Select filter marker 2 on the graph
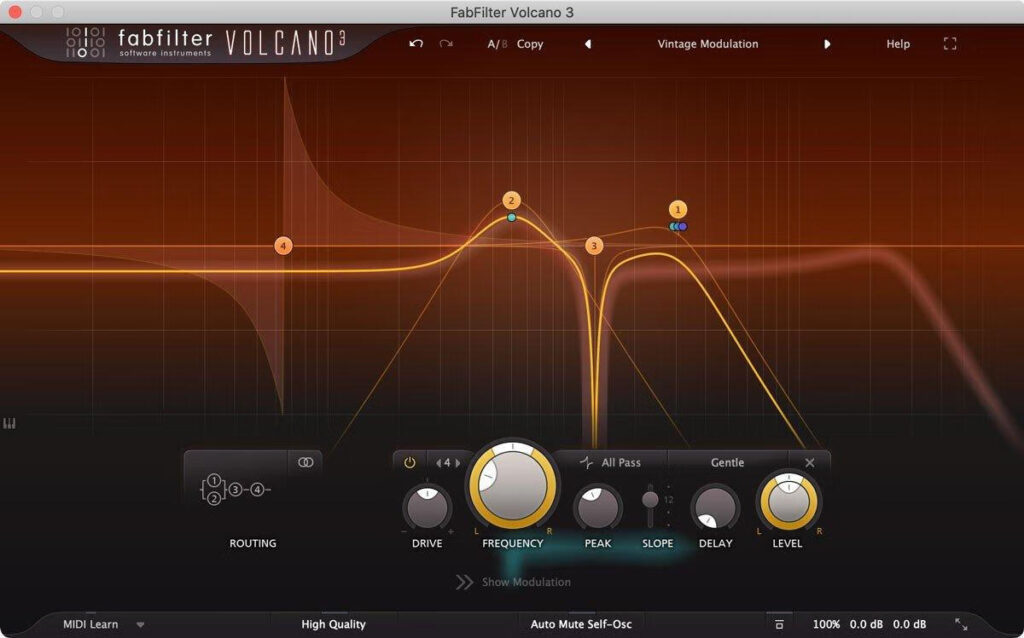Image resolution: width=1024 pixels, height=638 pixels. click(510, 199)
